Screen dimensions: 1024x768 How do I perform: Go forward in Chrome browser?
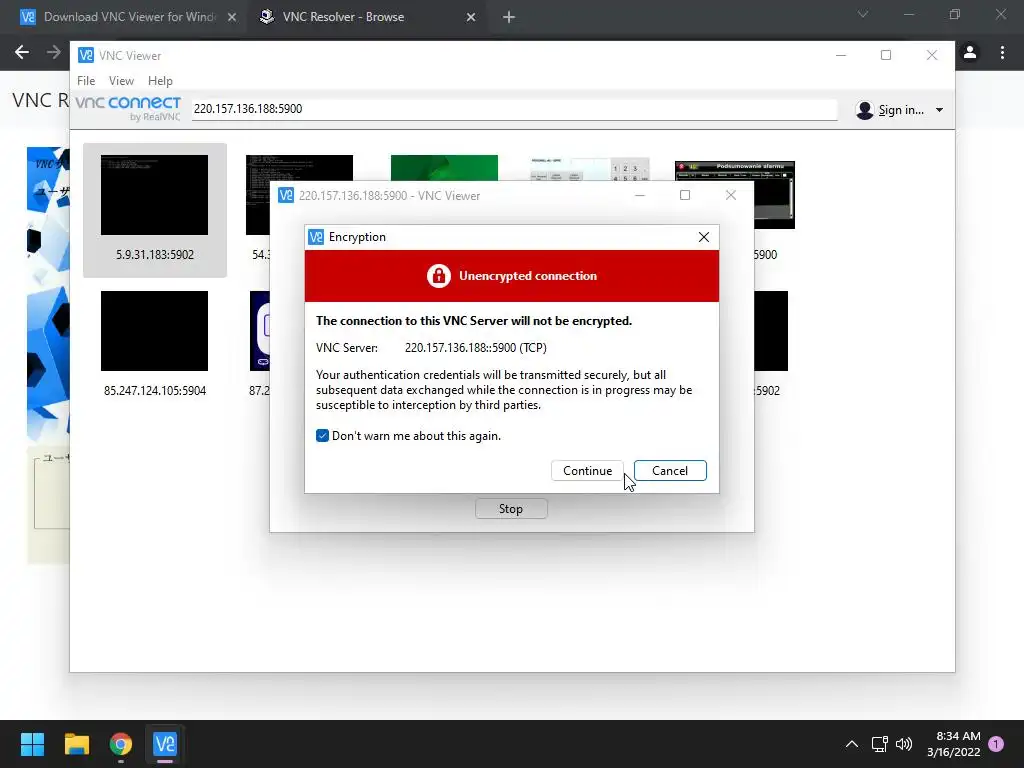coord(54,52)
